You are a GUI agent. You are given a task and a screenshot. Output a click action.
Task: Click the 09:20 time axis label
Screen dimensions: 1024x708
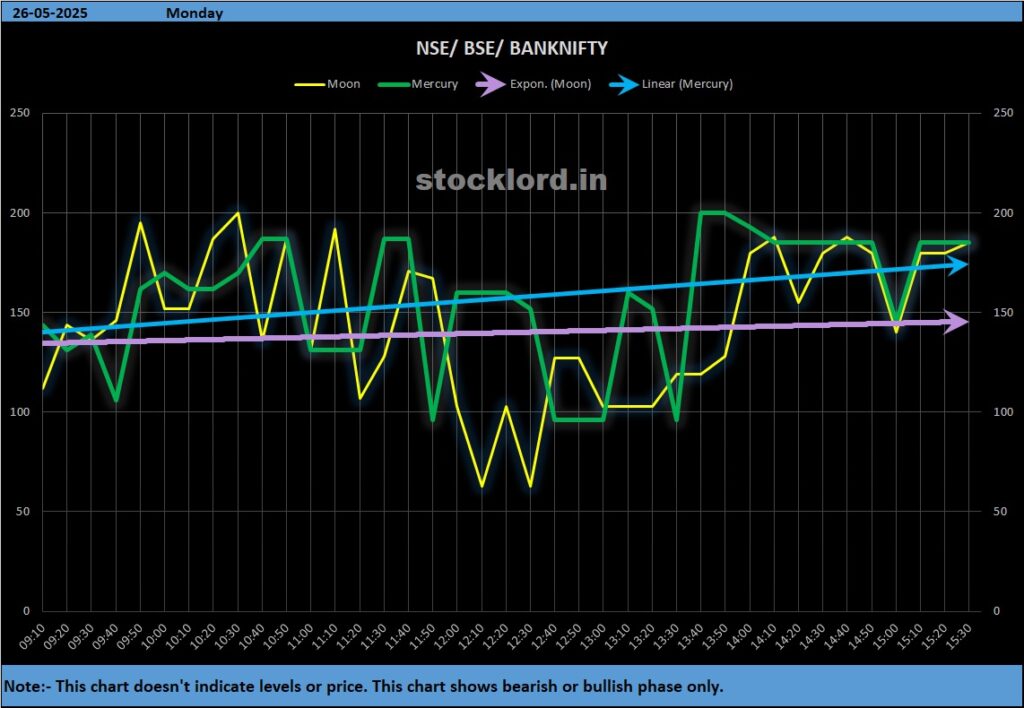click(57, 636)
